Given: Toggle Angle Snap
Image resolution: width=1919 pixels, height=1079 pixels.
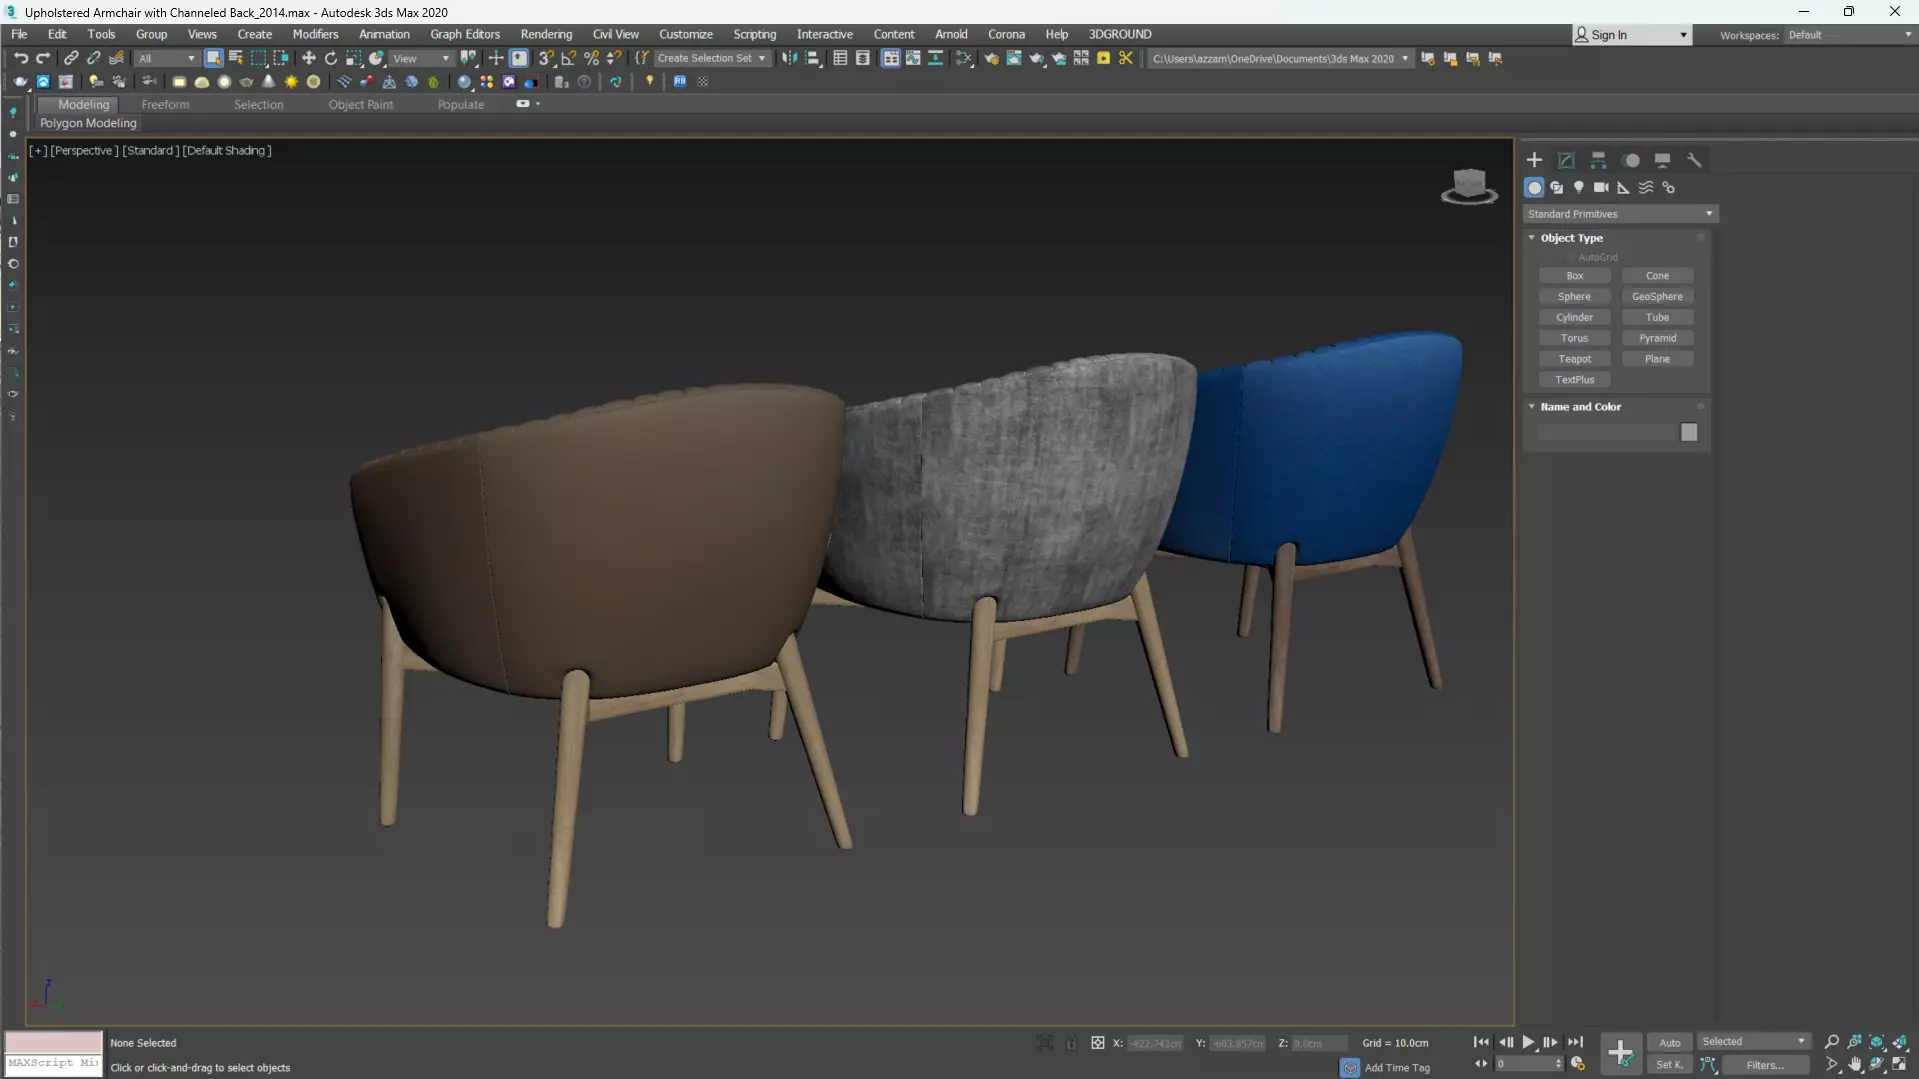Looking at the screenshot, I should [x=569, y=58].
